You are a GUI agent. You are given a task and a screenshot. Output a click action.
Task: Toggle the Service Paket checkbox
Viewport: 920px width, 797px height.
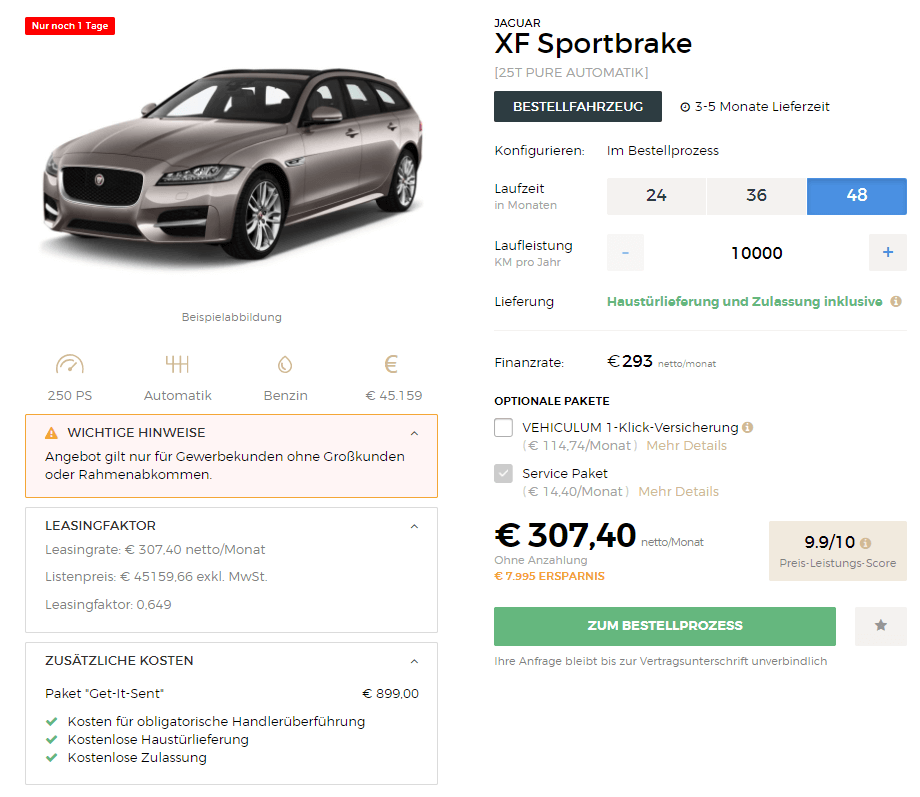pyautogui.click(x=503, y=473)
